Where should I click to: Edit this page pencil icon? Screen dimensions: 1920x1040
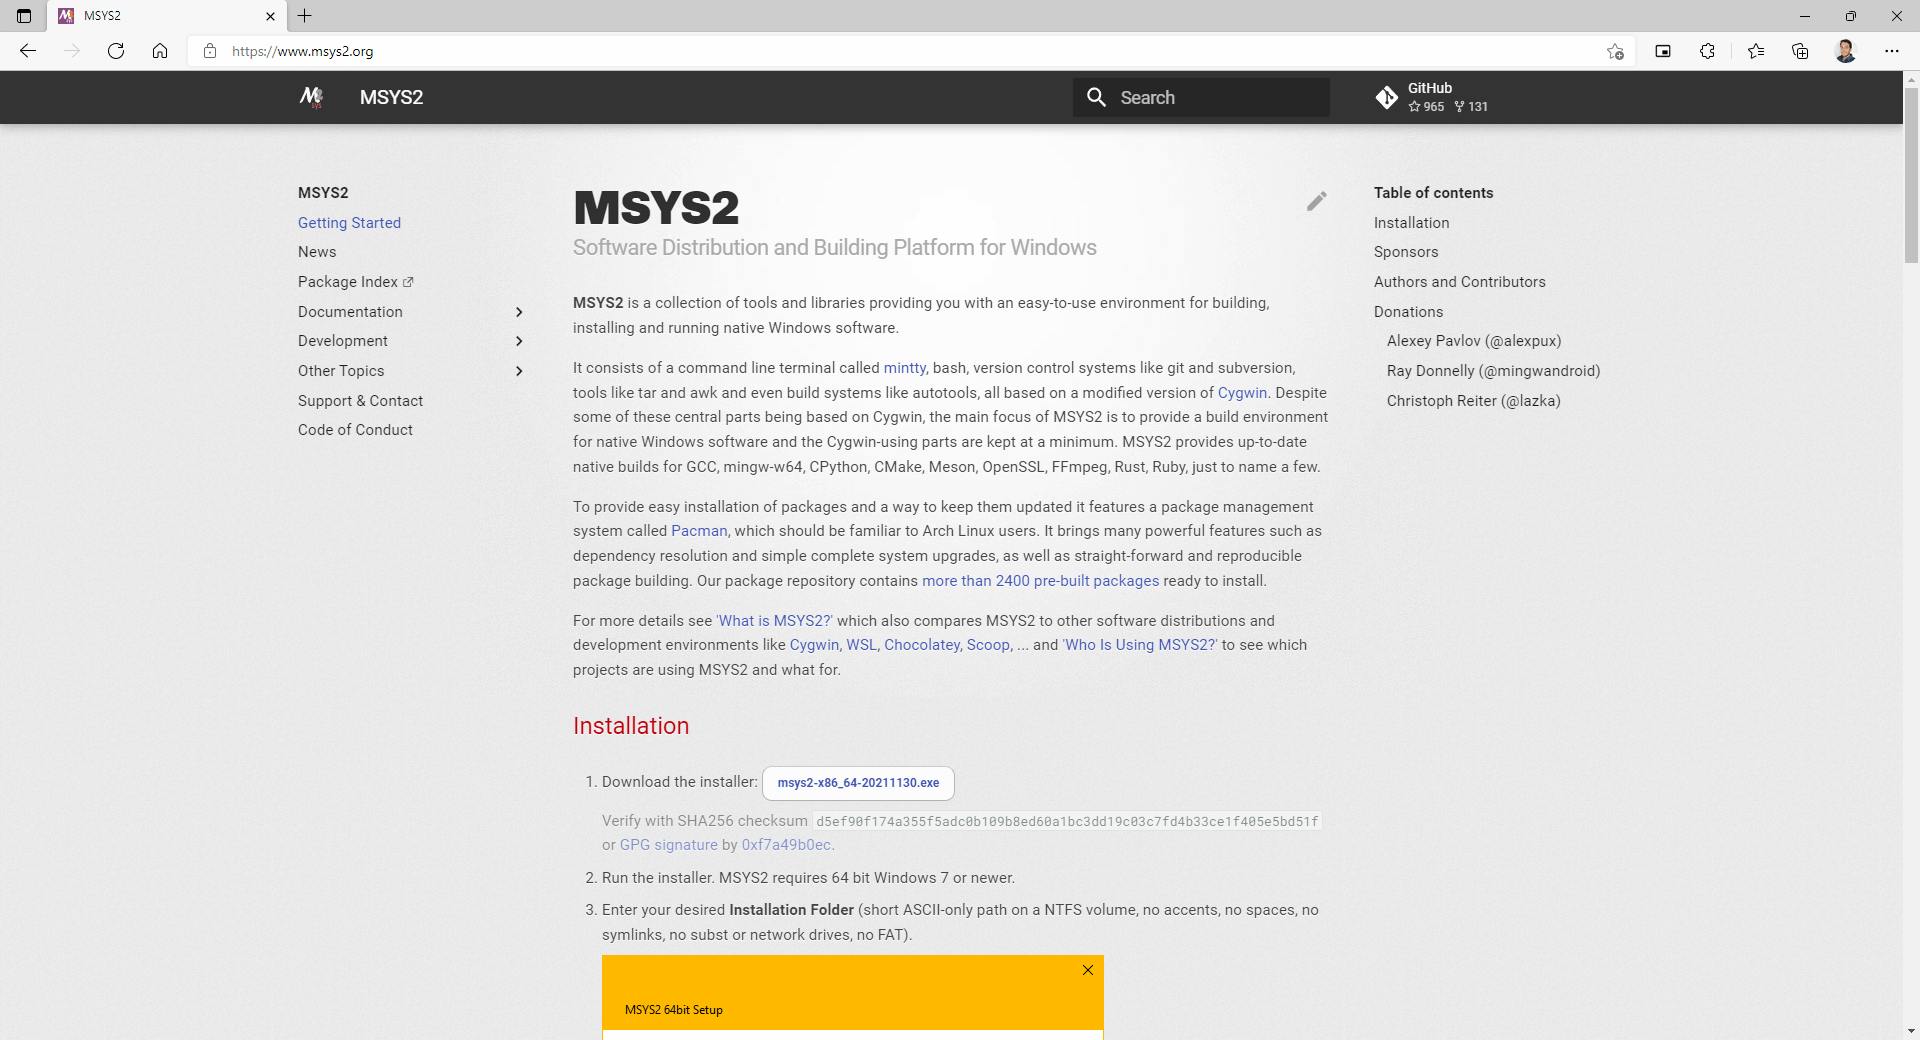(x=1317, y=201)
